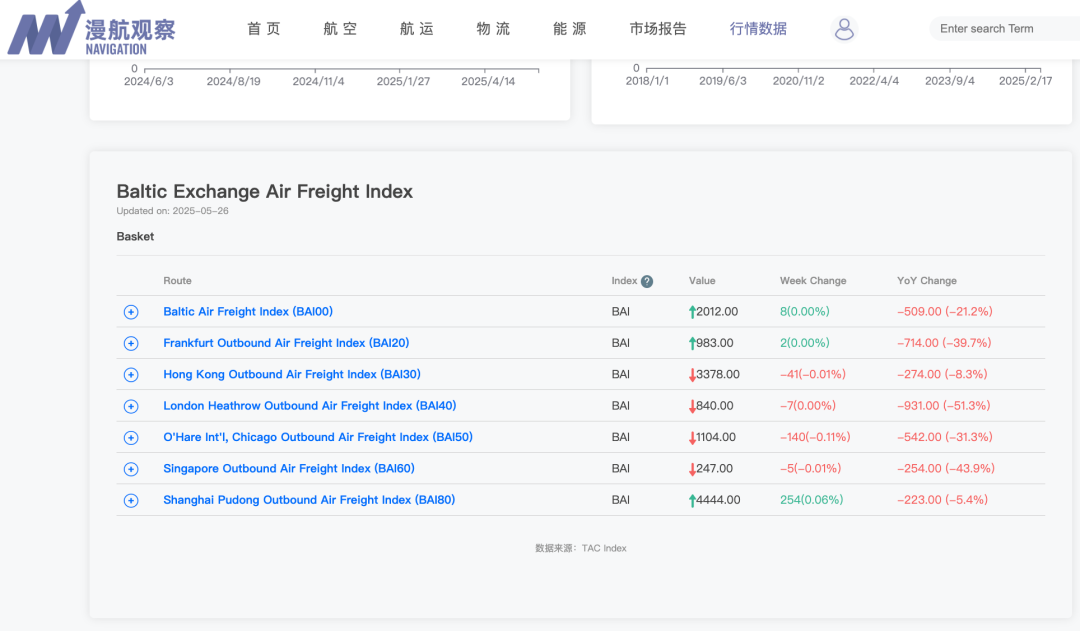
Task: Click the value 840.00 in the London row
Action: pos(715,406)
